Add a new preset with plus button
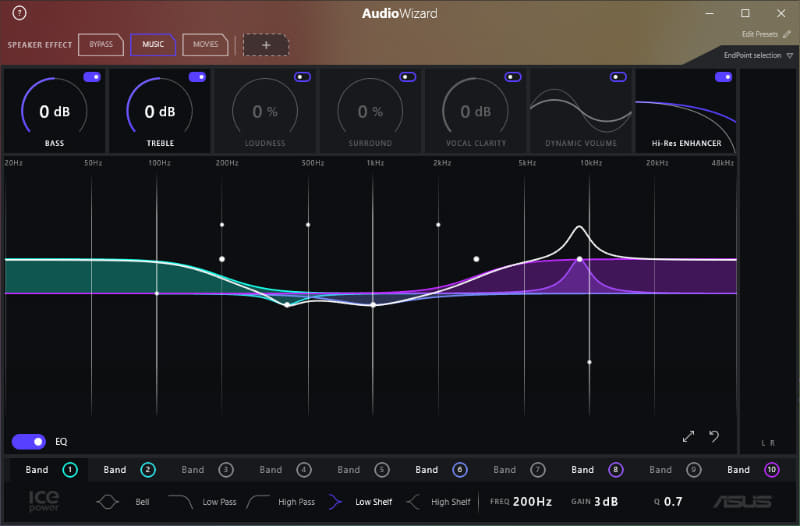The width and height of the screenshot is (800, 526). coord(266,45)
